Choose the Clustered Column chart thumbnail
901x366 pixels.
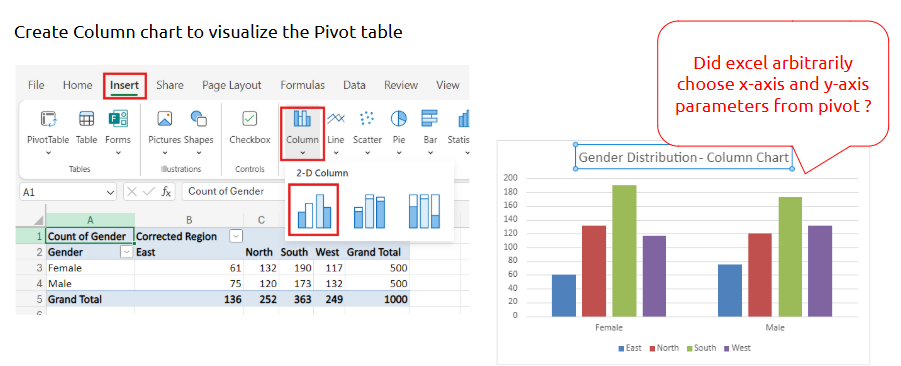(314, 210)
